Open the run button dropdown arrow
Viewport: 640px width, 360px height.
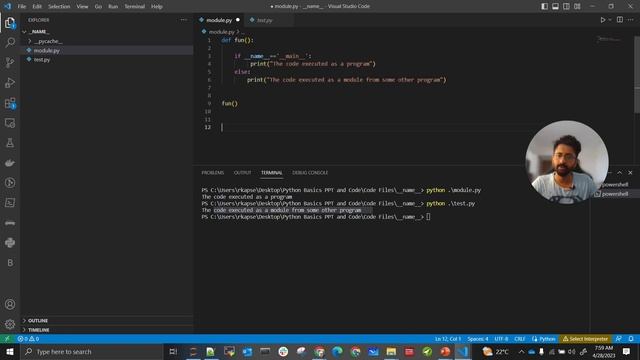(610, 20)
